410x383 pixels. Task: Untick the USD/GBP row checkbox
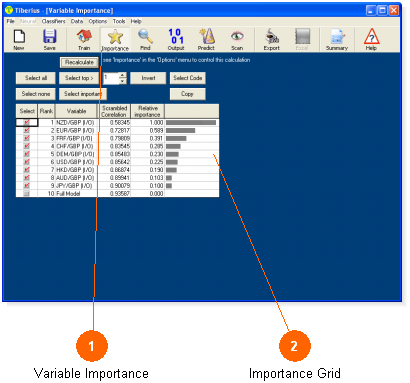pyautogui.click(x=27, y=162)
